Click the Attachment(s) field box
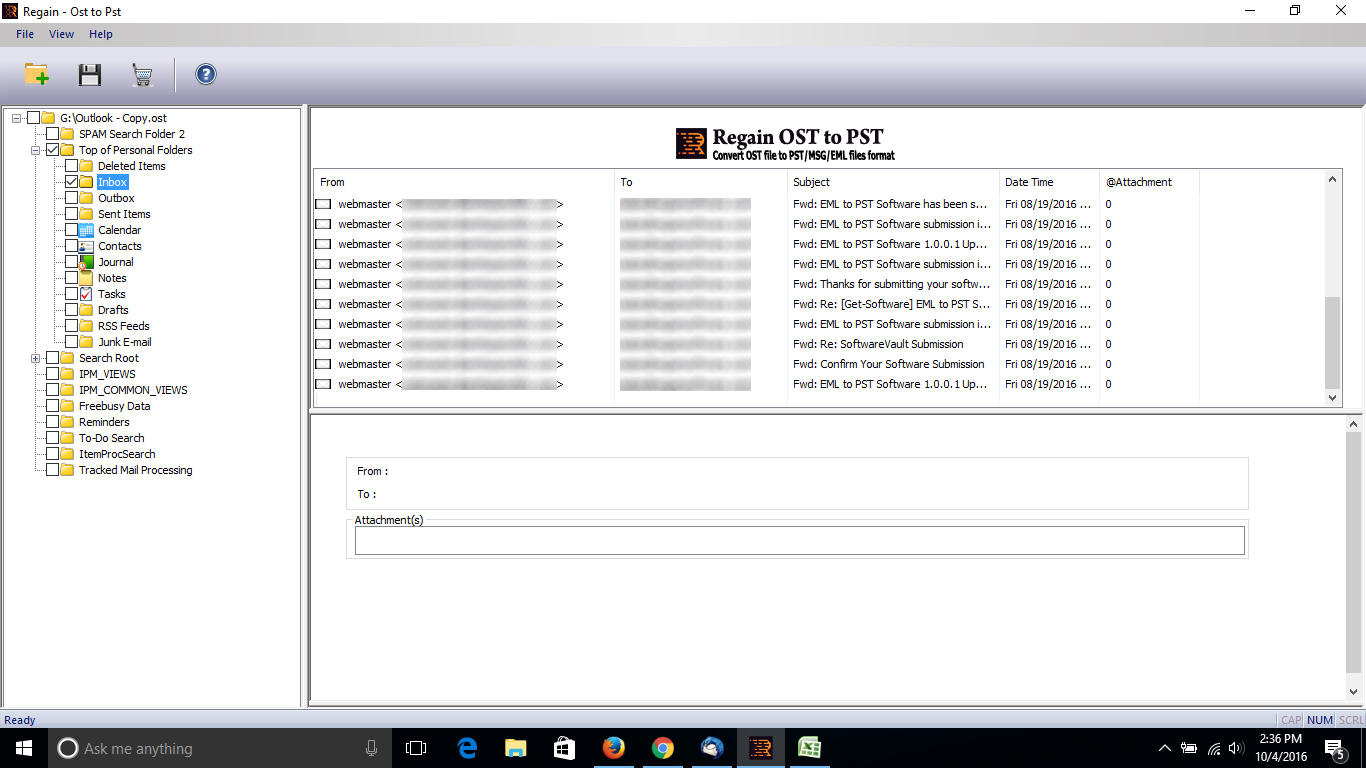Viewport: 1366px width, 768px height. 800,540
